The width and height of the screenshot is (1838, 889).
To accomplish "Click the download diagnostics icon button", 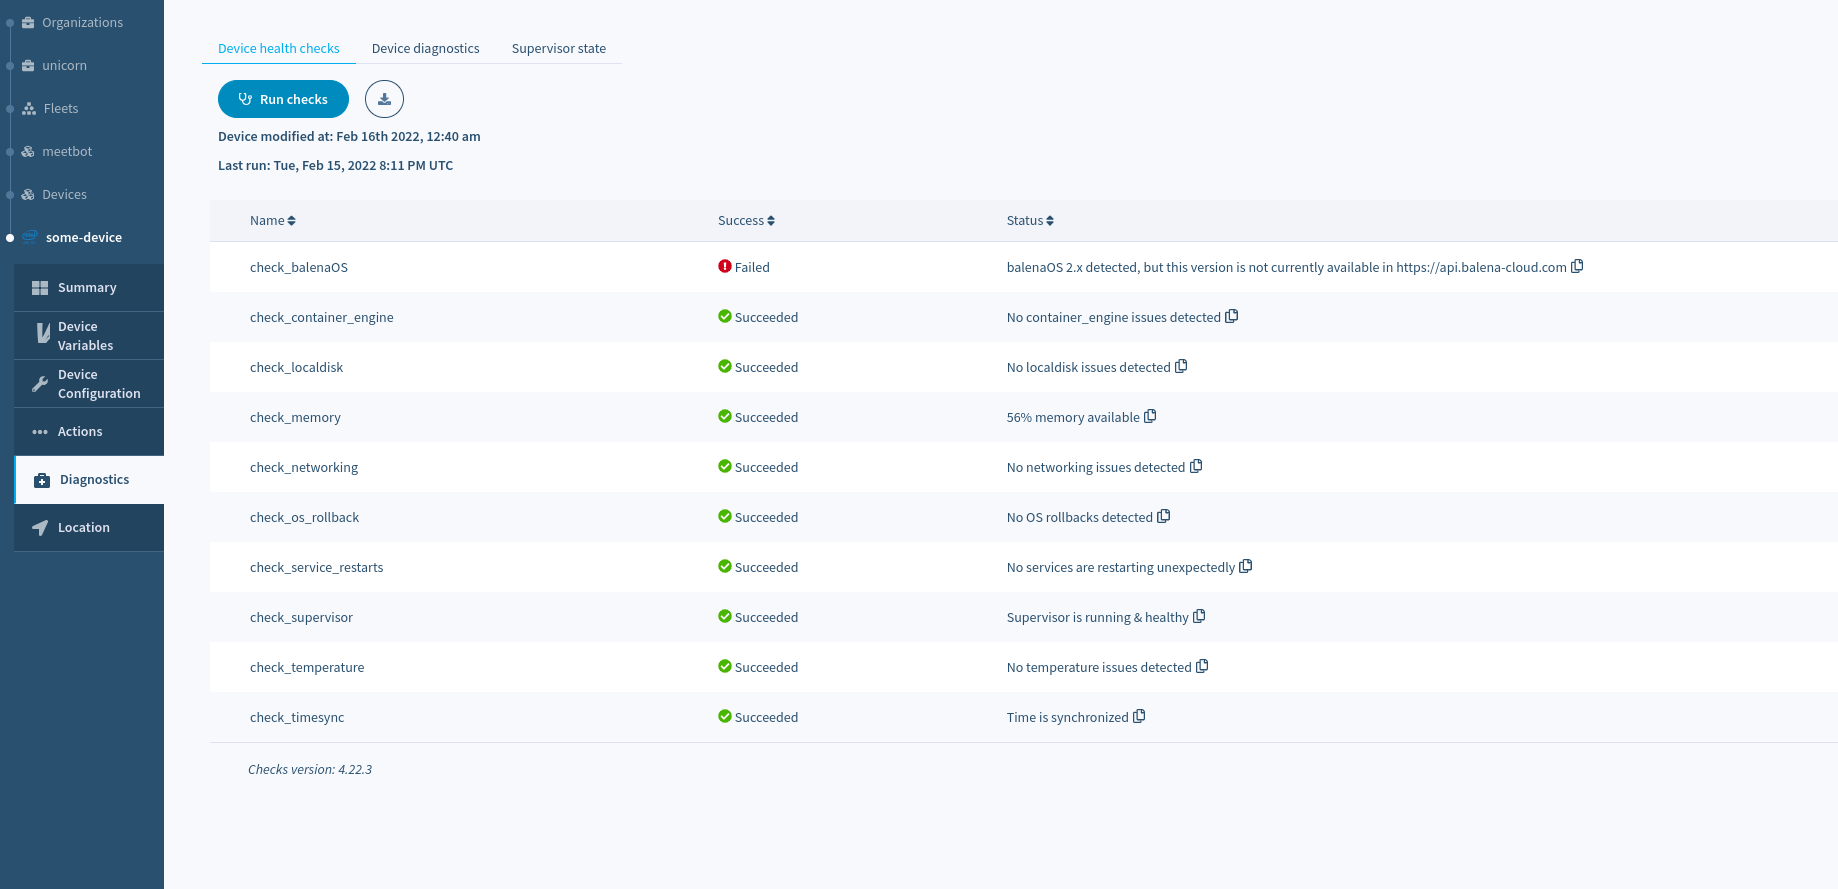I will tap(384, 99).
